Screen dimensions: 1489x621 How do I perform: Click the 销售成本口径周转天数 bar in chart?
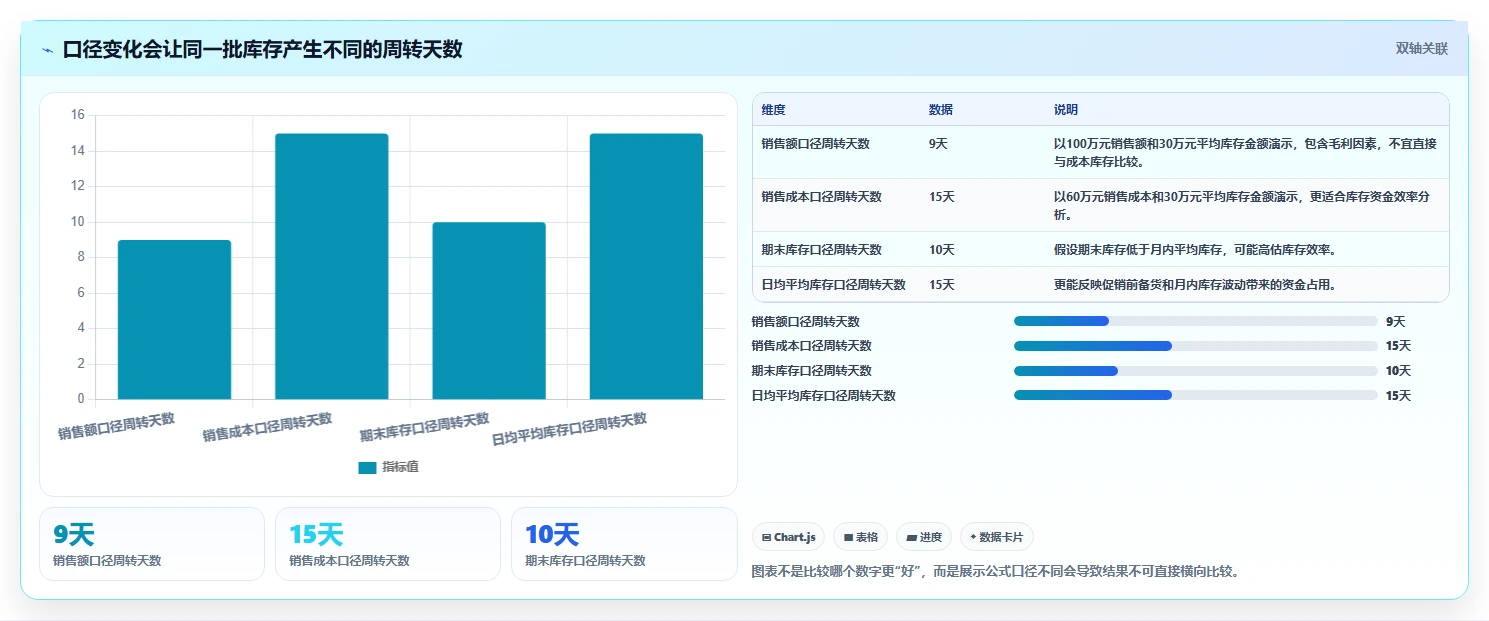point(331,267)
